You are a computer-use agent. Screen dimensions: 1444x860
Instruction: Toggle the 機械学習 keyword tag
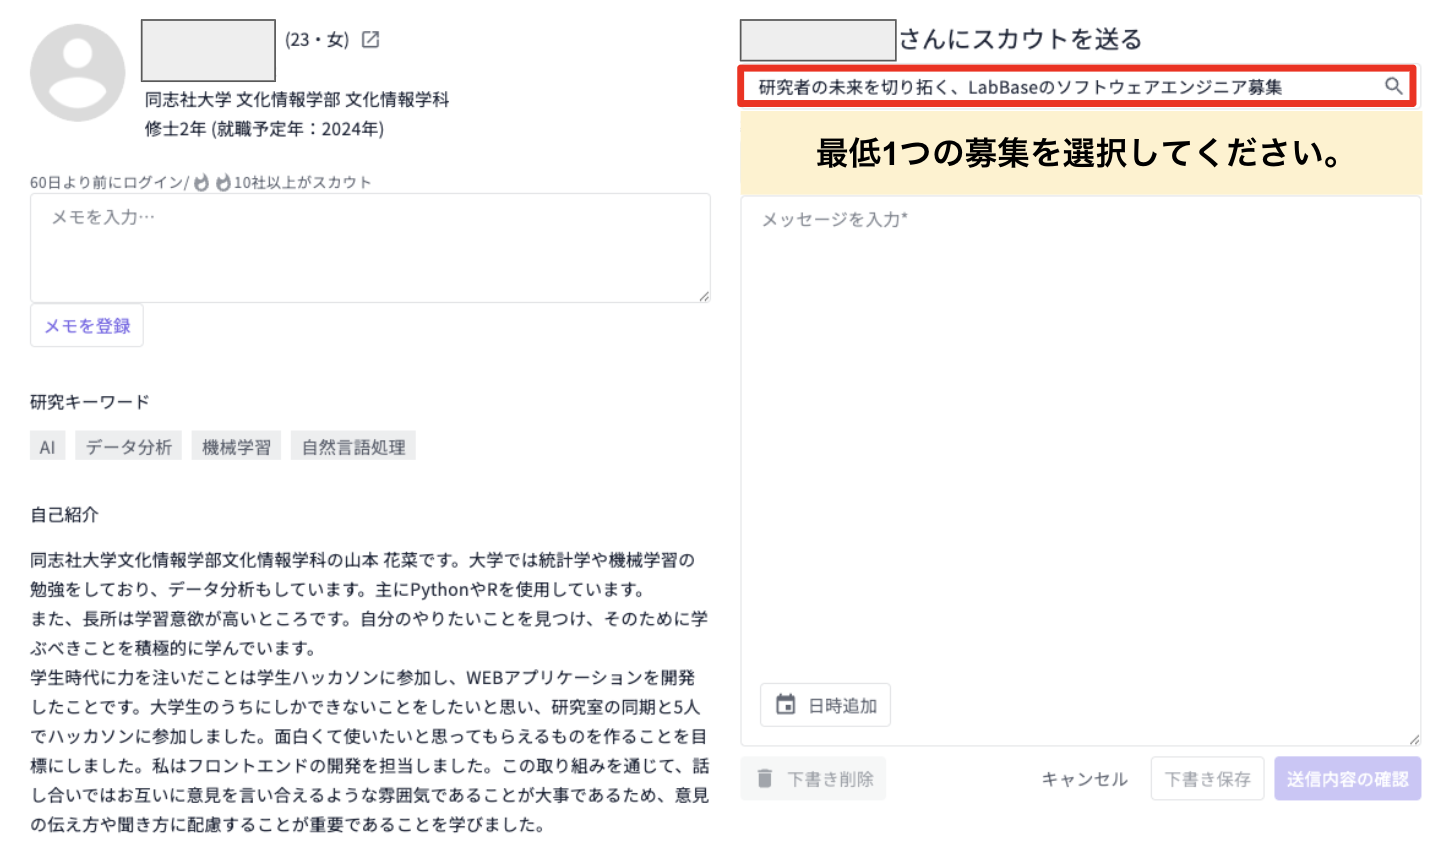tap(236, 445)
